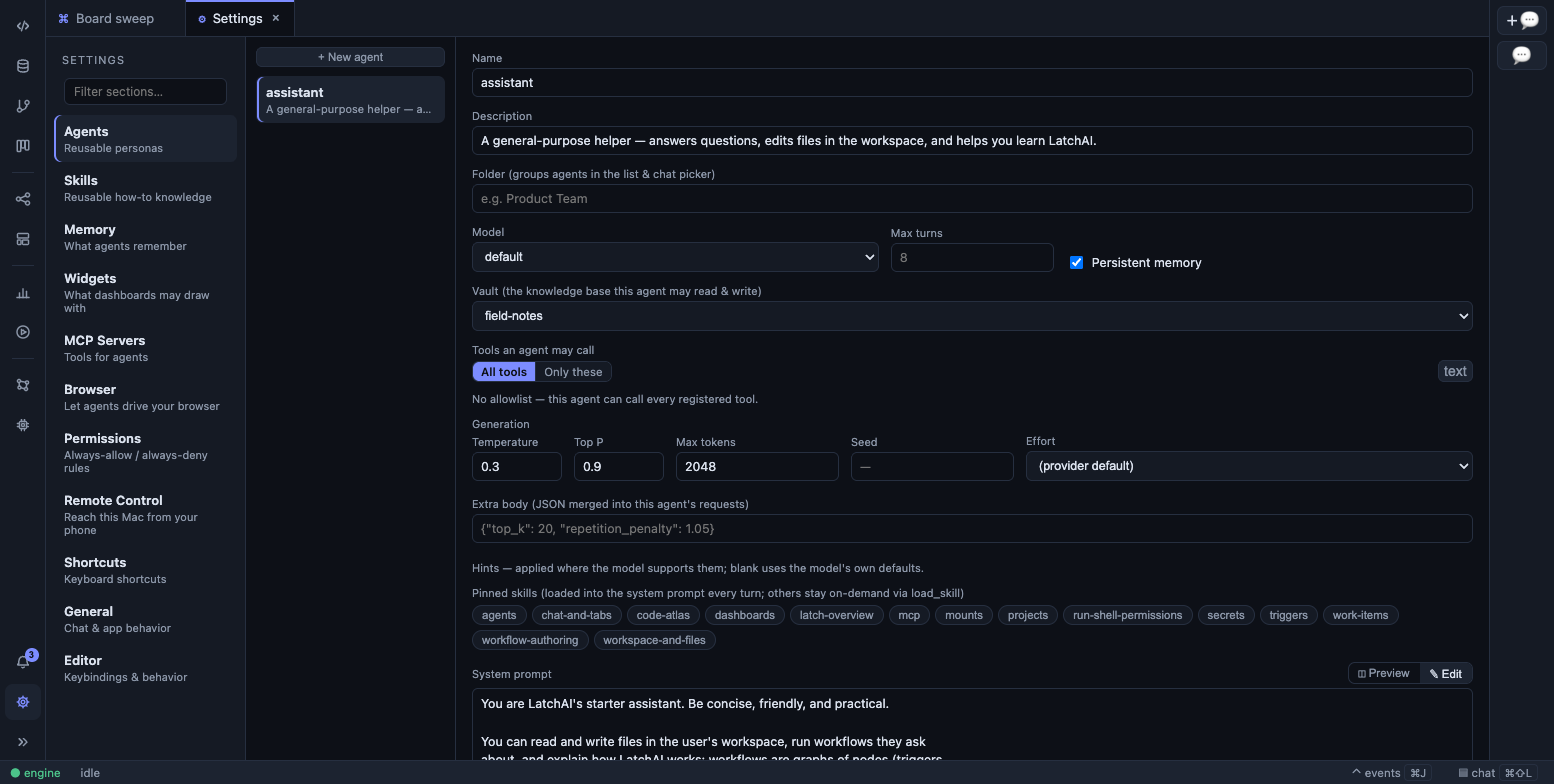This screenshot has height=784, width=1554.
Task: Click the Temperature field
Action: pos(517,466)
